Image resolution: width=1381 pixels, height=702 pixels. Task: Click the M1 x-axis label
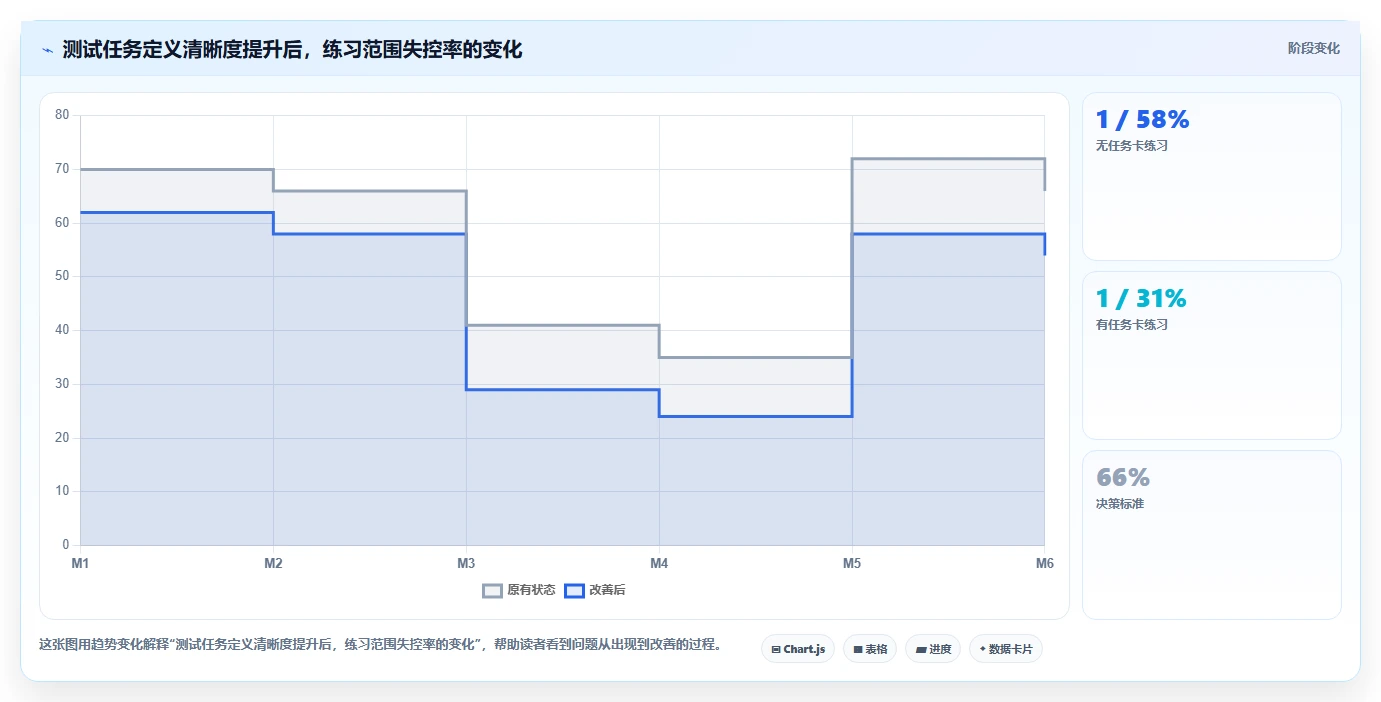tap(80, 563)
